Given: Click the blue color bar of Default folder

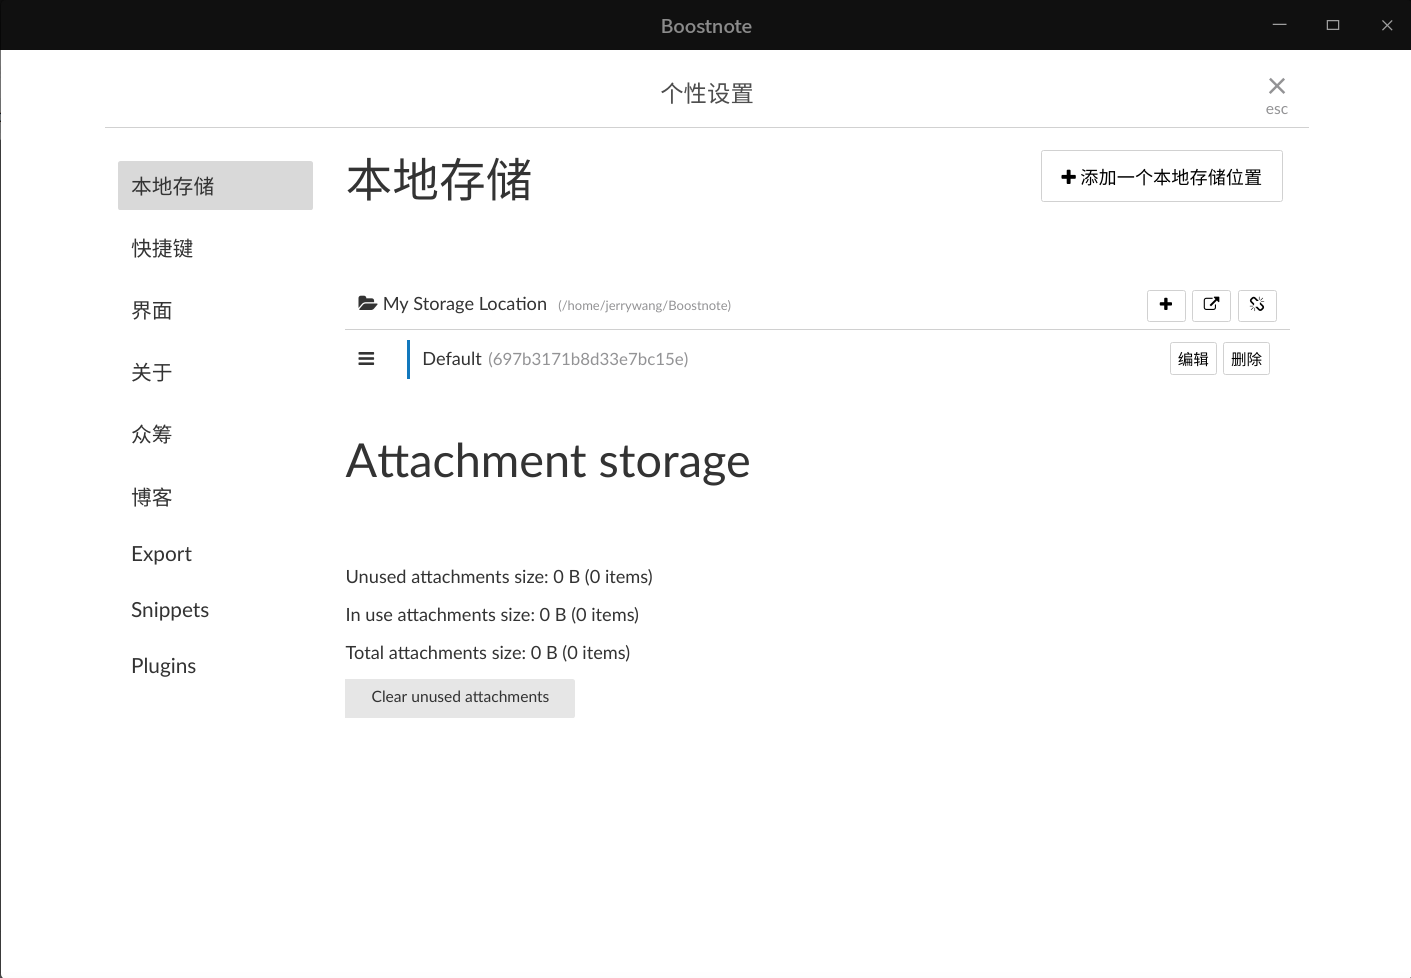Looking at the screenshot, I should pyautogui.click(x=408, y=359).
